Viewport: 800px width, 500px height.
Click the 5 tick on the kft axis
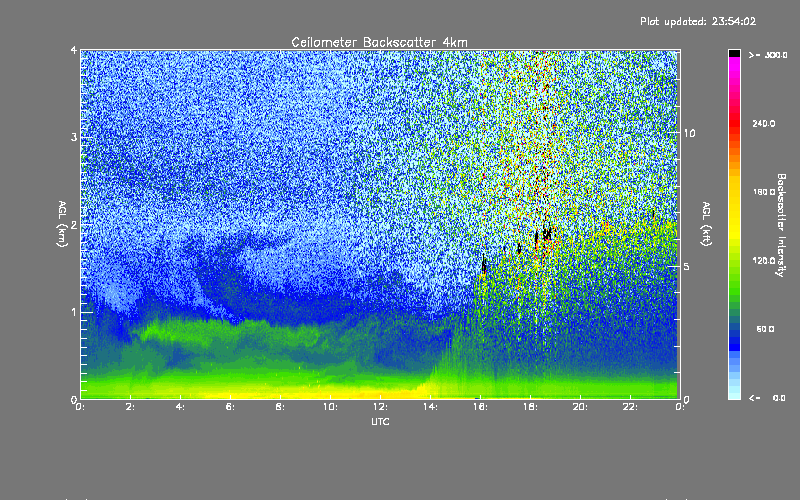click(x=687, y=267)
